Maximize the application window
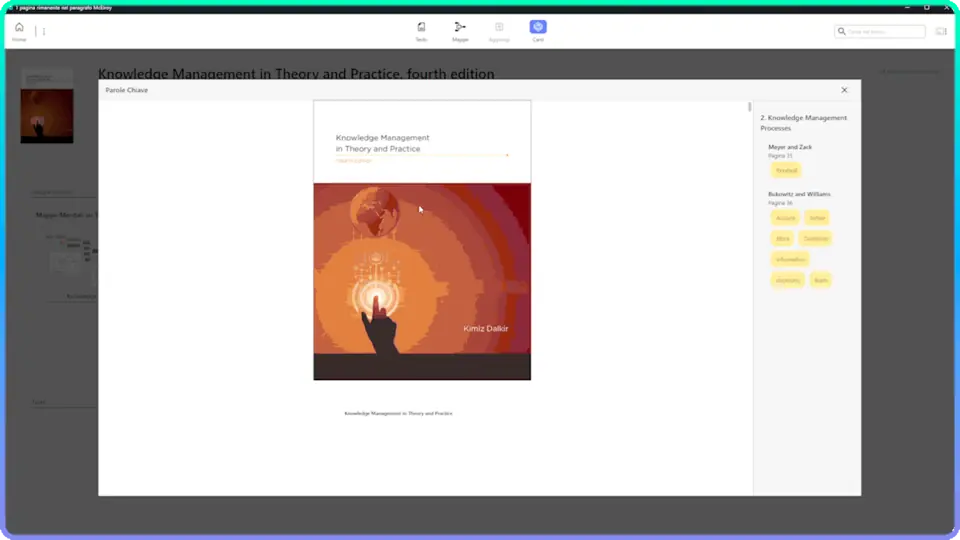The image size is (960, 540). pos(926,7)
